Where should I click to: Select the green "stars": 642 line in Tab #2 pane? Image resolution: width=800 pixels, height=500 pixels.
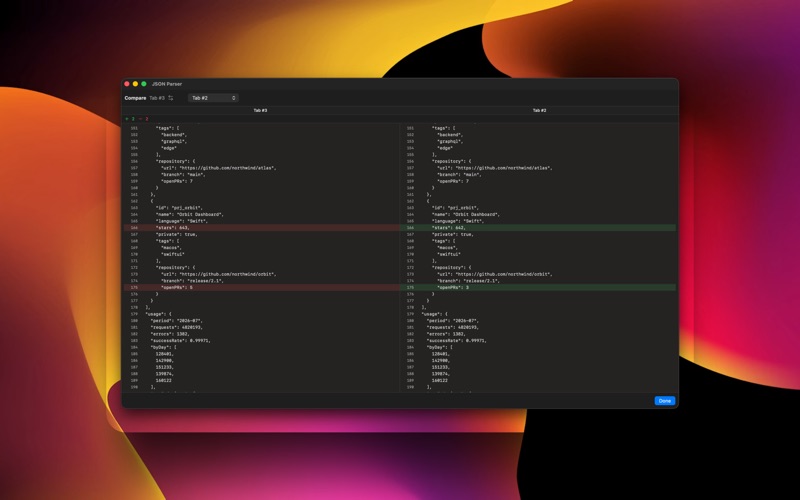click(538, 228)
